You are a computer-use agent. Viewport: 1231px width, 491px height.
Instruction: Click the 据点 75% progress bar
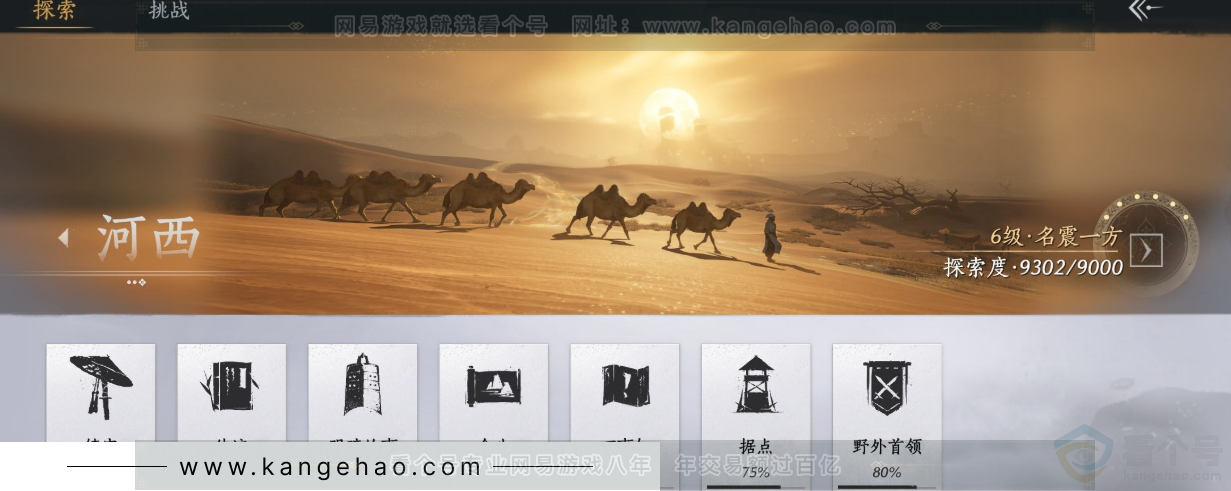tap(756, 487)
